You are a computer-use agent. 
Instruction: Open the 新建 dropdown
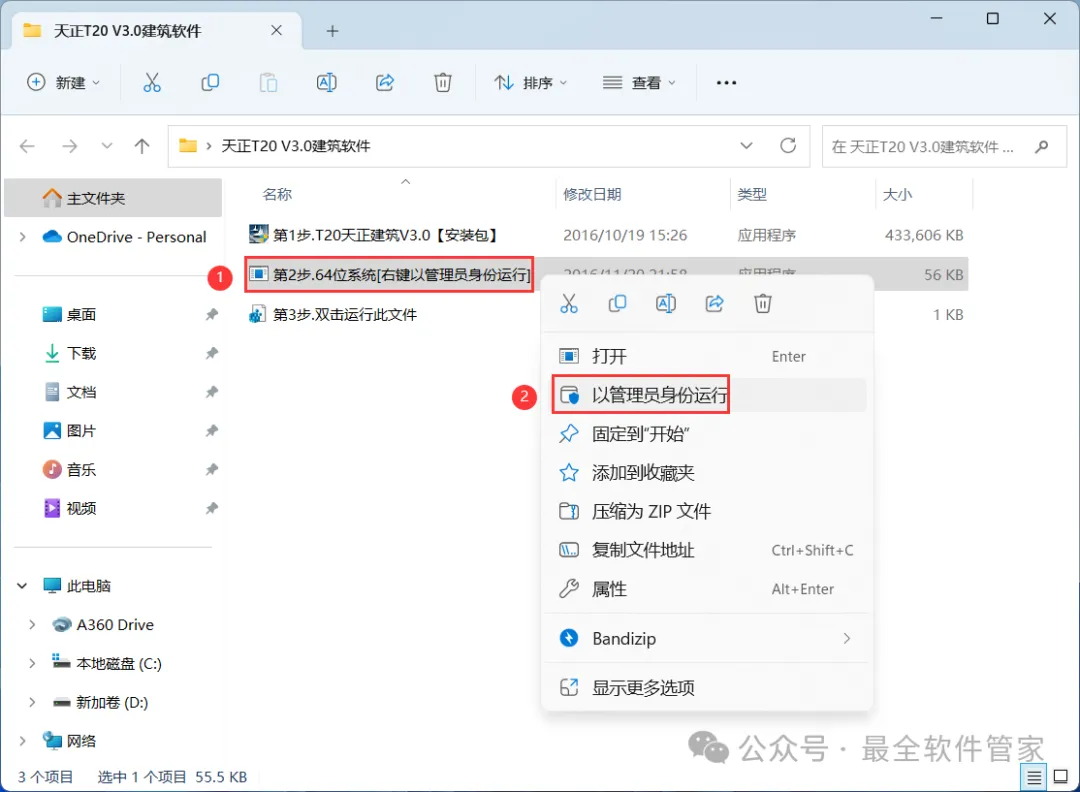click(64, 83)
